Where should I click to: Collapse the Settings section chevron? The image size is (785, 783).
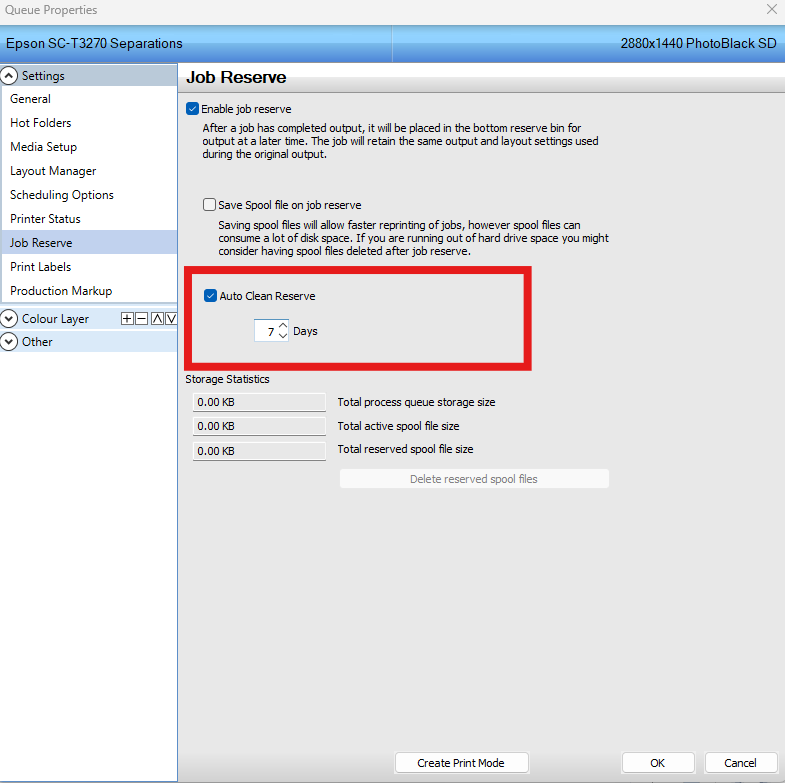9,76
